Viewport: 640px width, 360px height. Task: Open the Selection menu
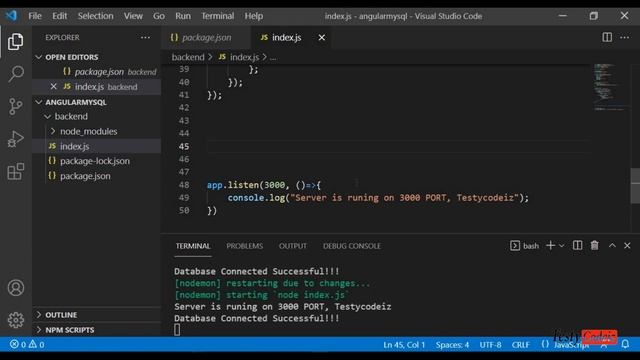click(96, 16)
